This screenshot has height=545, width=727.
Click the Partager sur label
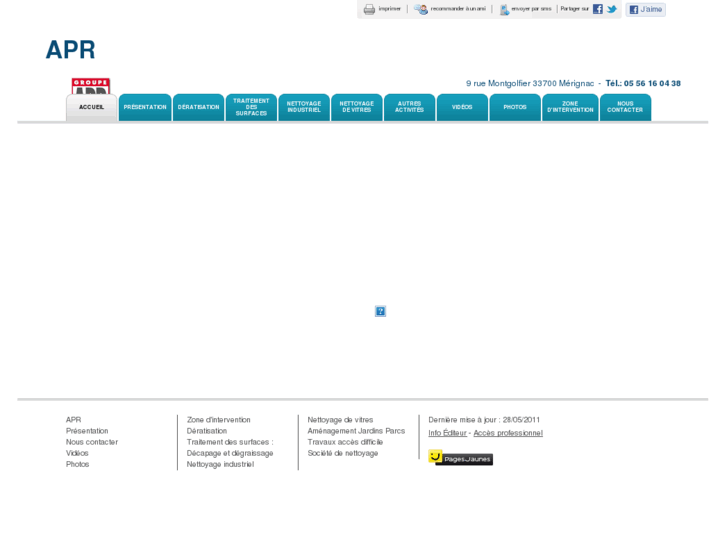coord(574,9)
